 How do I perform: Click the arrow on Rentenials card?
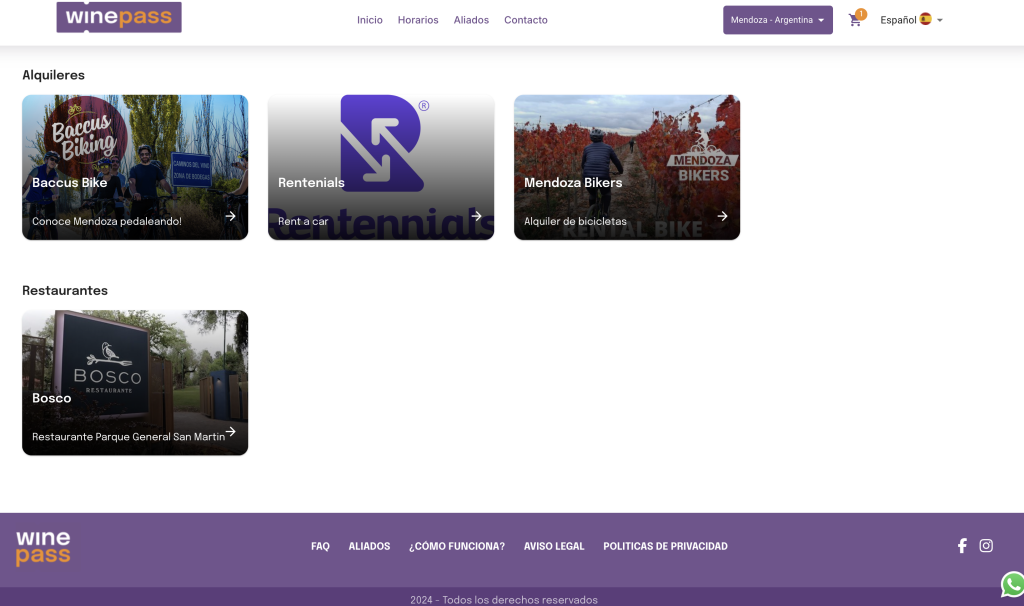click(x=476, y=216)
